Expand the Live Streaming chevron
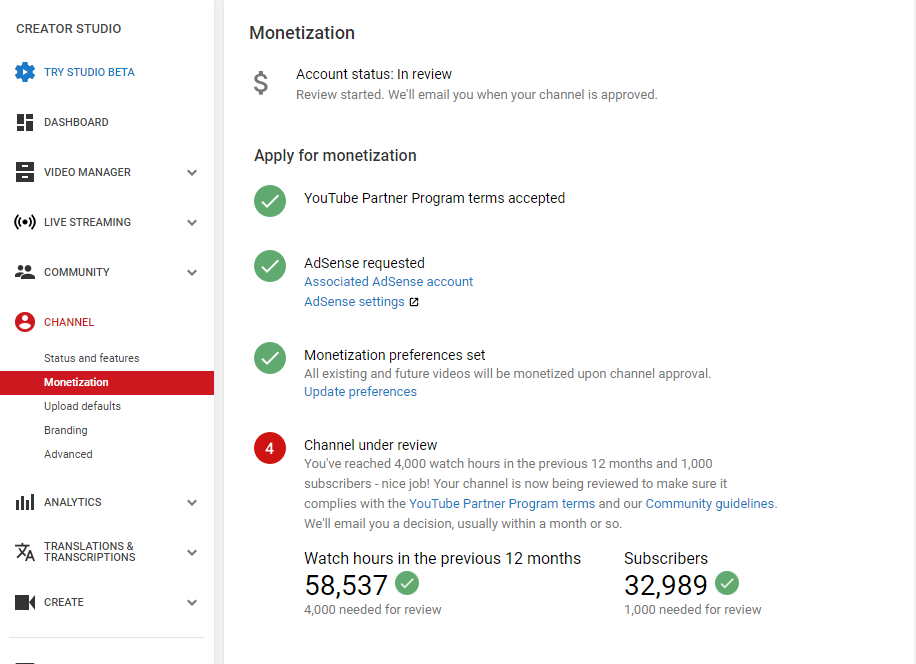 coord(192,223)
